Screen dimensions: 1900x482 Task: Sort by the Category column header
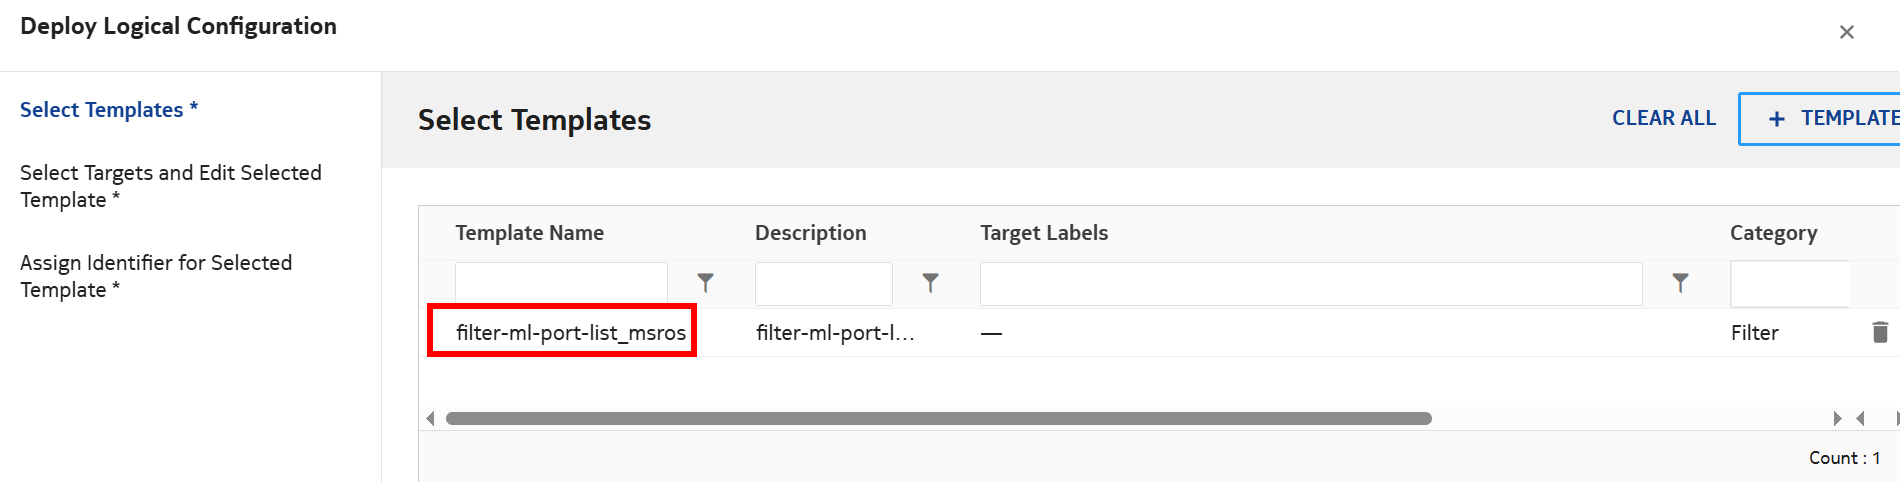tap(1773, 233)
